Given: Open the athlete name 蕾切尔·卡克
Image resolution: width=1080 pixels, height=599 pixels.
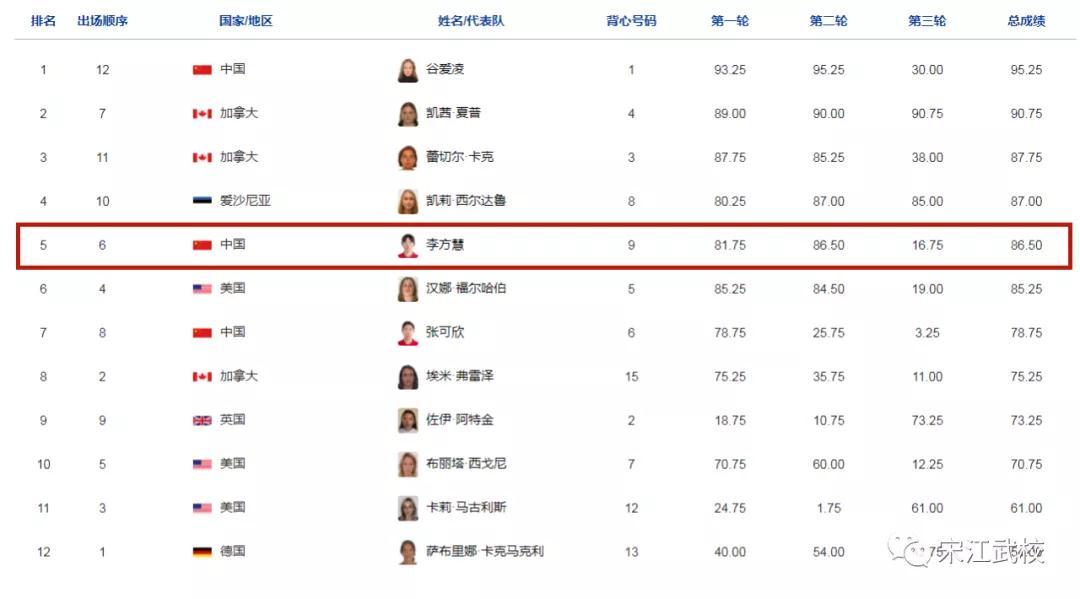Looking at the screenshot, I should [x=460, y=157].
